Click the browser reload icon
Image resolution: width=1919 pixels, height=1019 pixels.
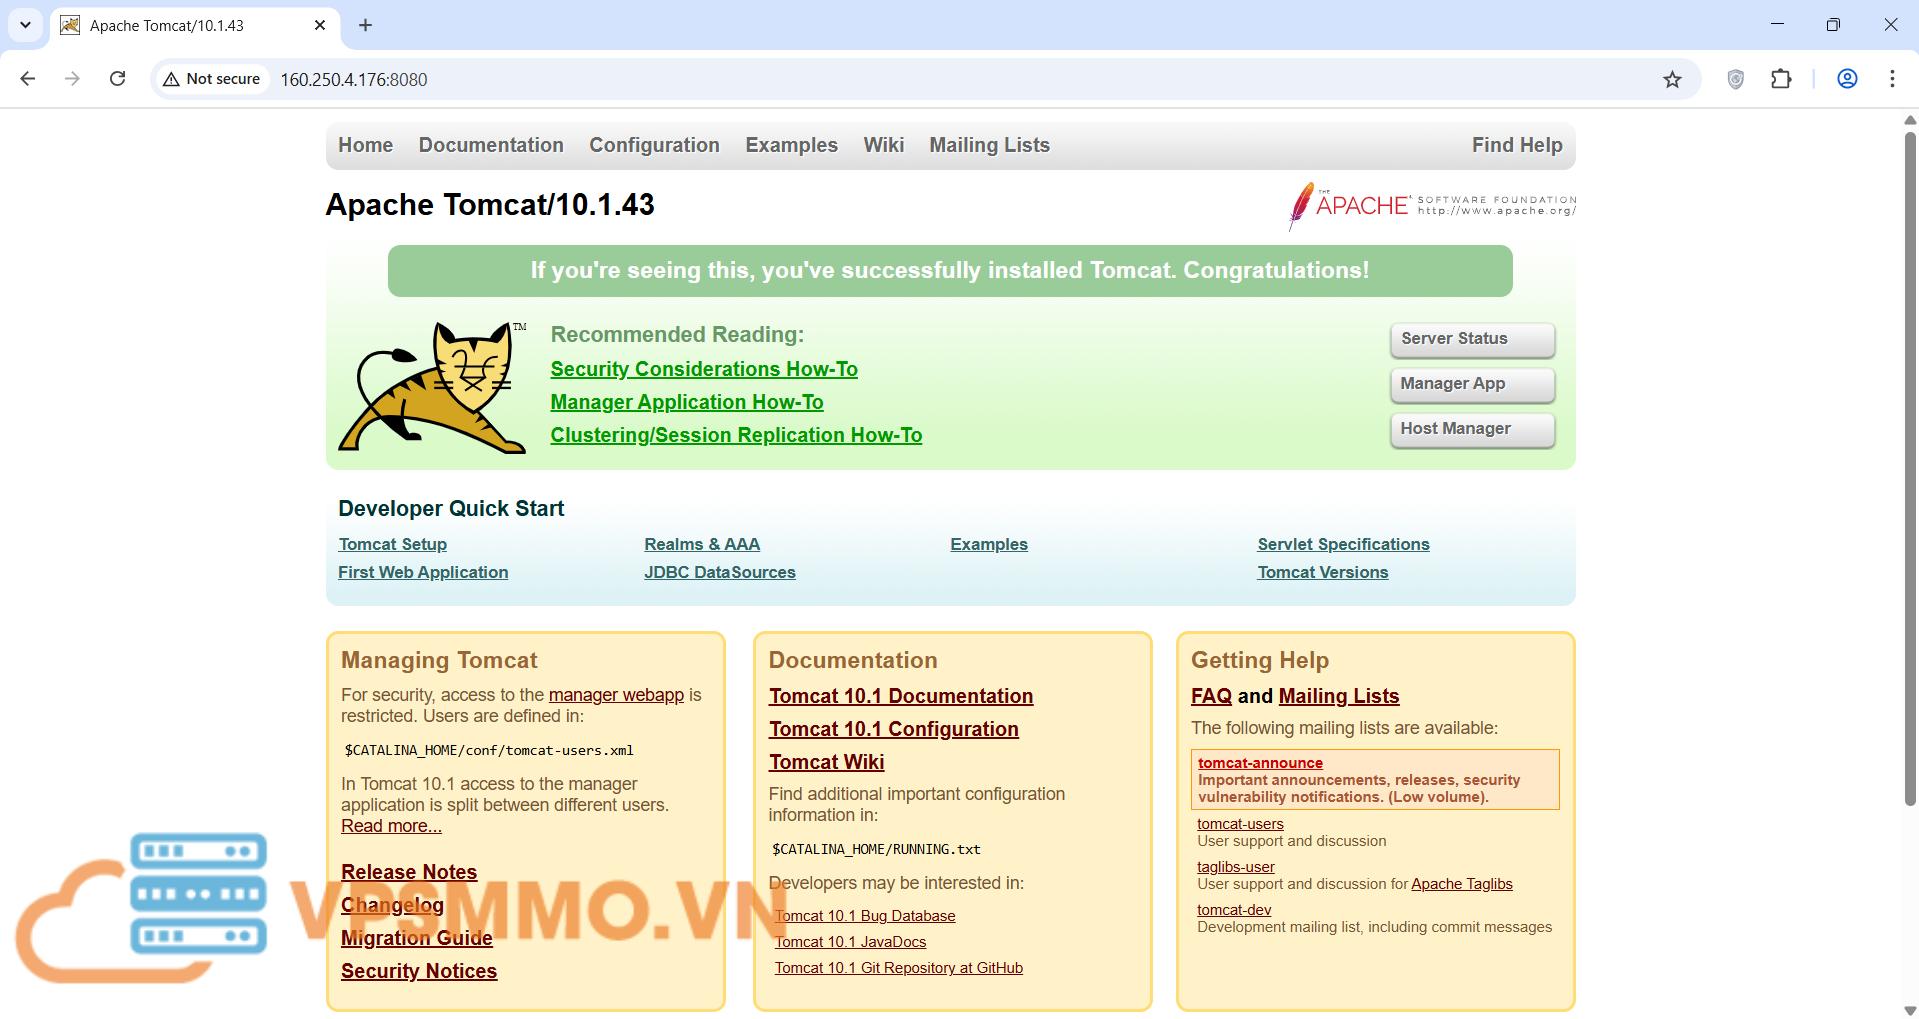[x=117, y=79]
